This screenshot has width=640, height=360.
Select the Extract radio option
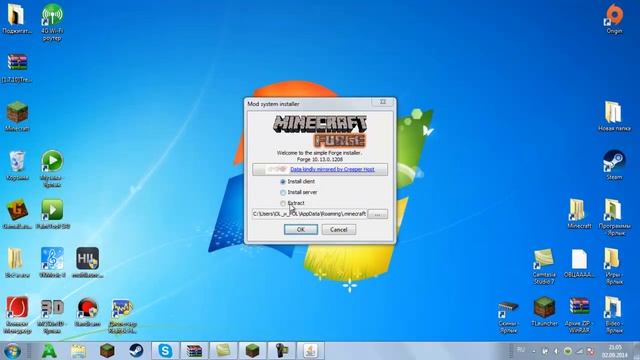tap(283, 203)
